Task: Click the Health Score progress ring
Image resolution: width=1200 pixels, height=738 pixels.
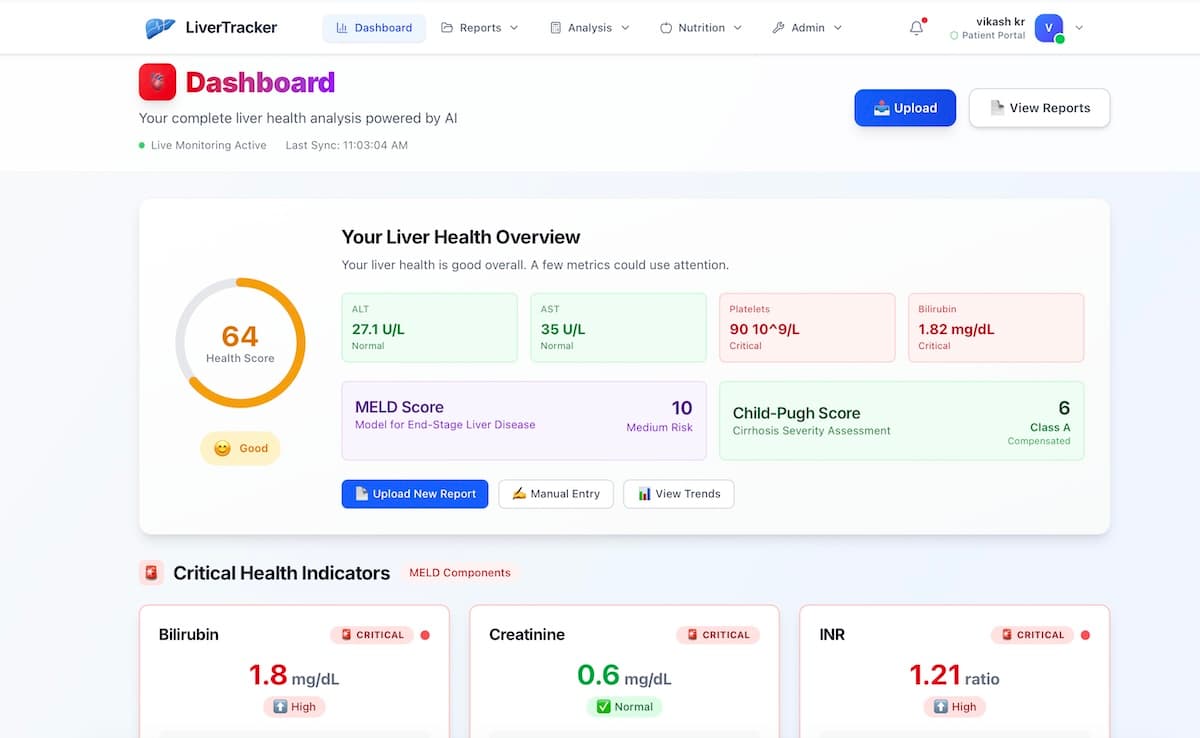Action: 240,340
